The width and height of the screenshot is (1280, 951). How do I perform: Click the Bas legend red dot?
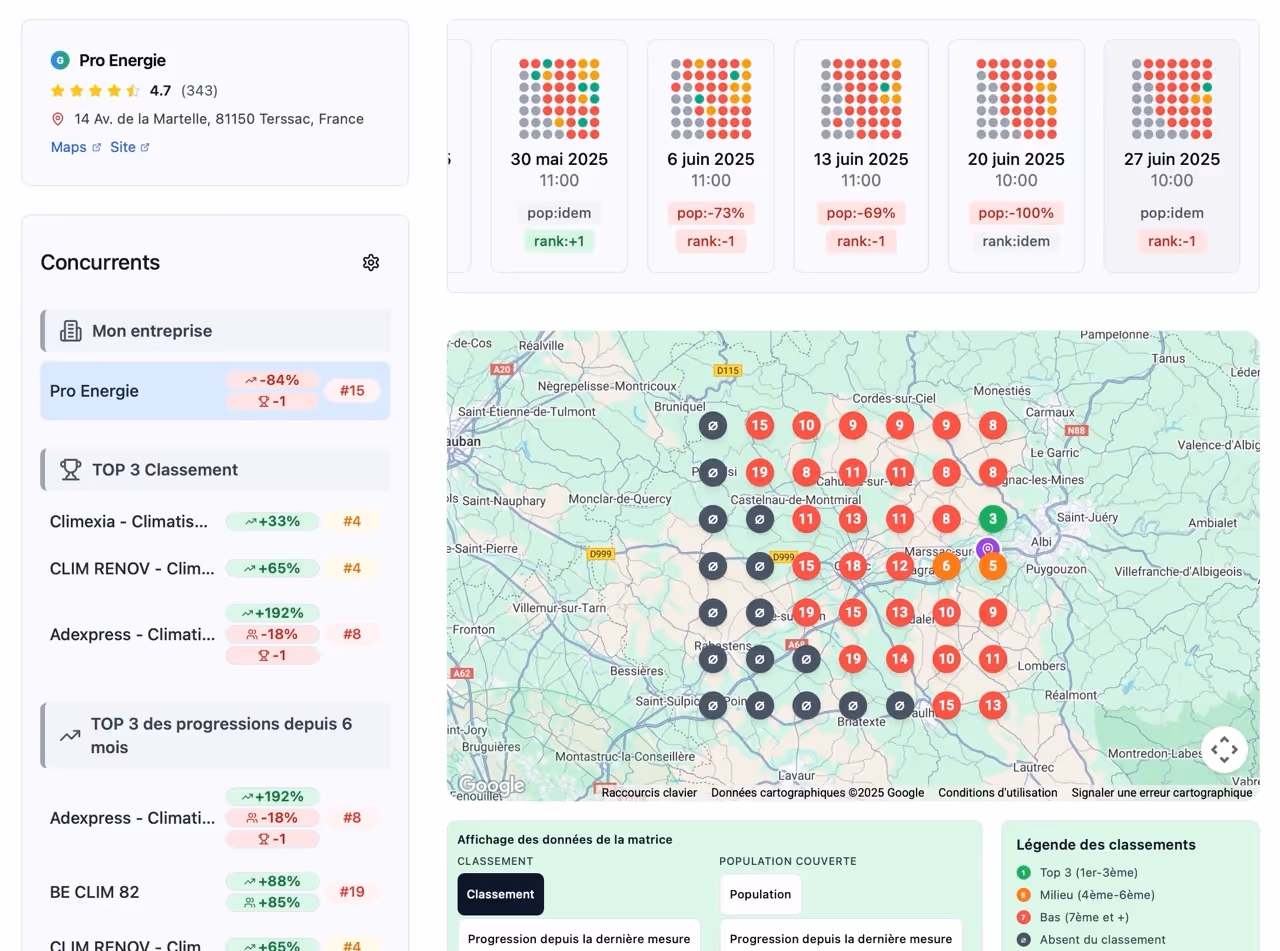coord(1023,917)
